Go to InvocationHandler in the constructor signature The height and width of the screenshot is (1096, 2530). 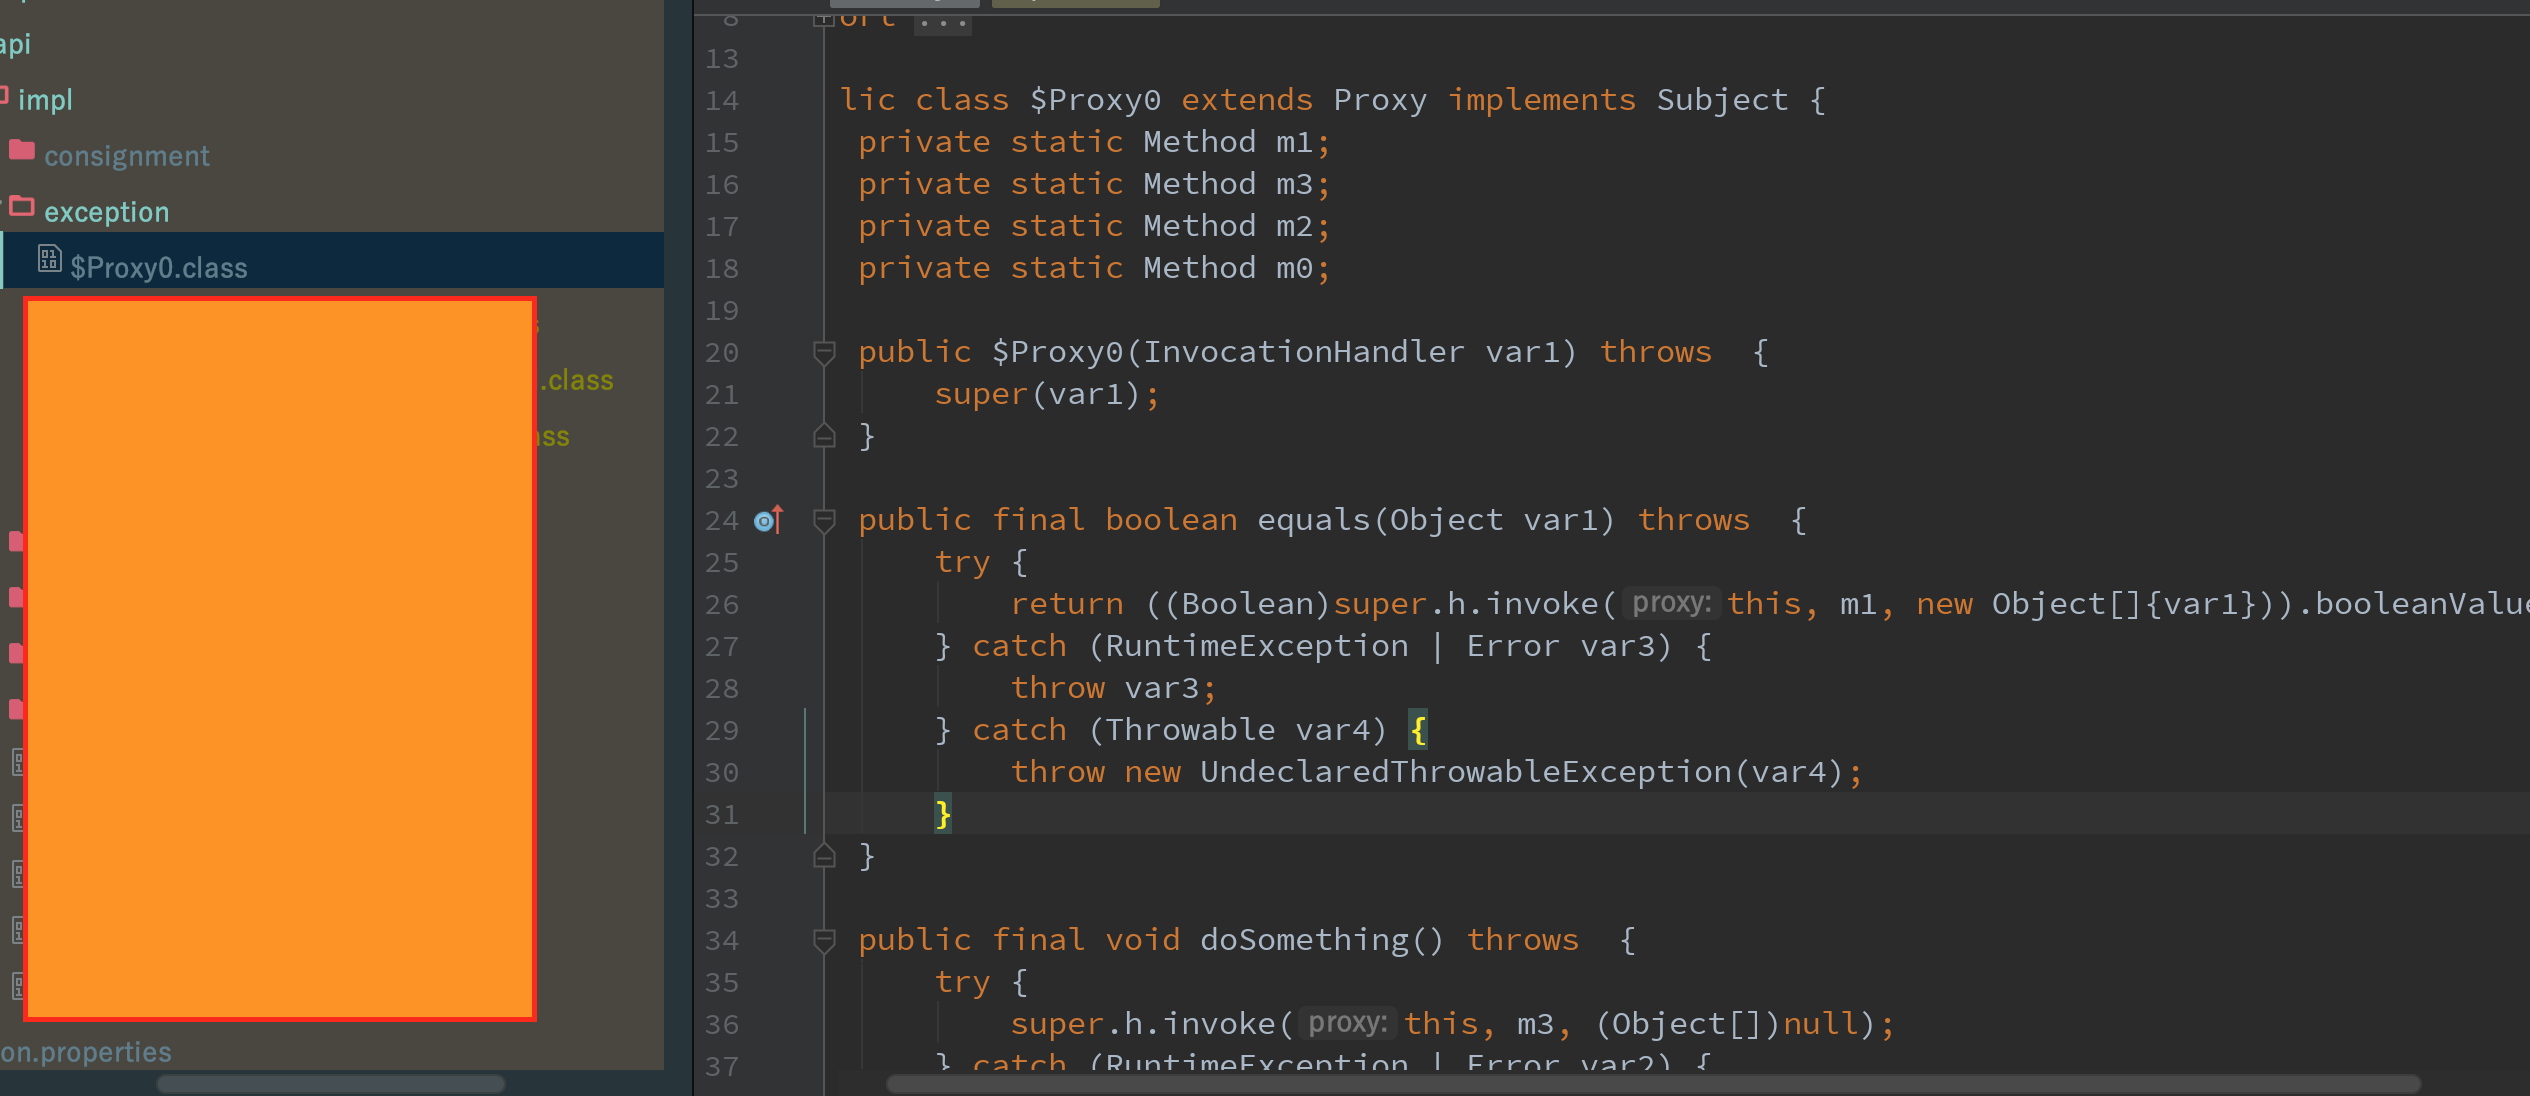[1303, 352]
